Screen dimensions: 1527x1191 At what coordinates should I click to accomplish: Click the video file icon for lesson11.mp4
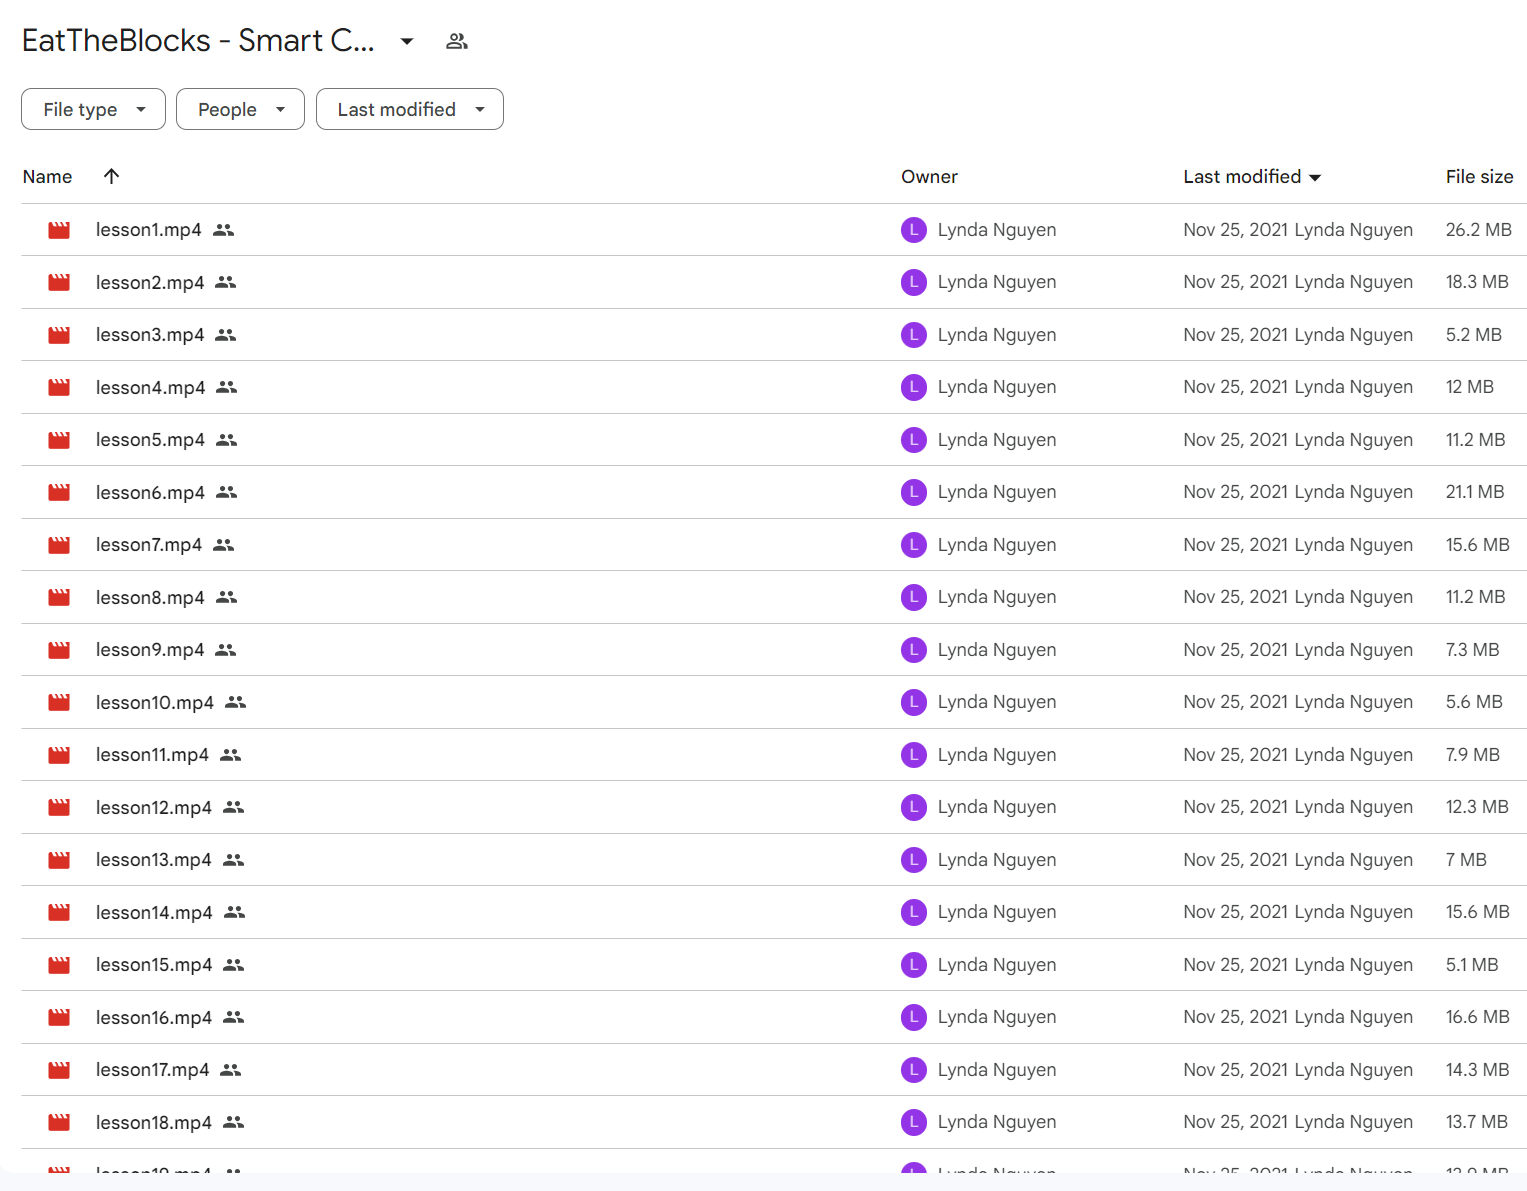[59, 755]
